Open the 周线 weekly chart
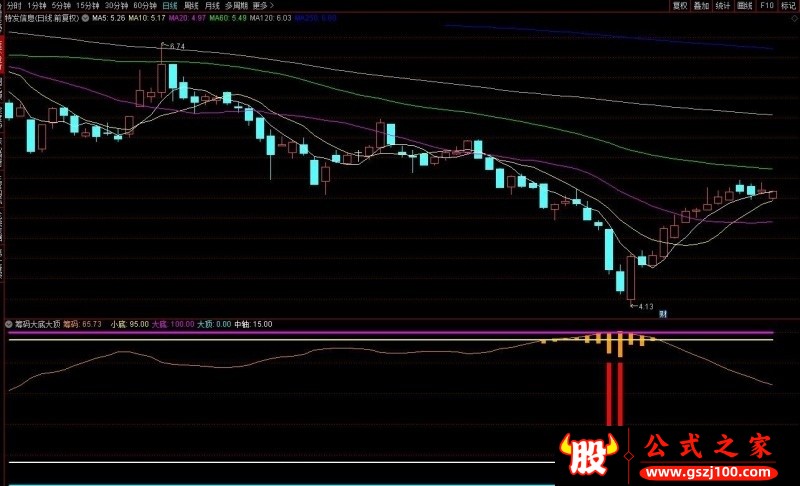800x486 pixels. (x=191, y=6)
